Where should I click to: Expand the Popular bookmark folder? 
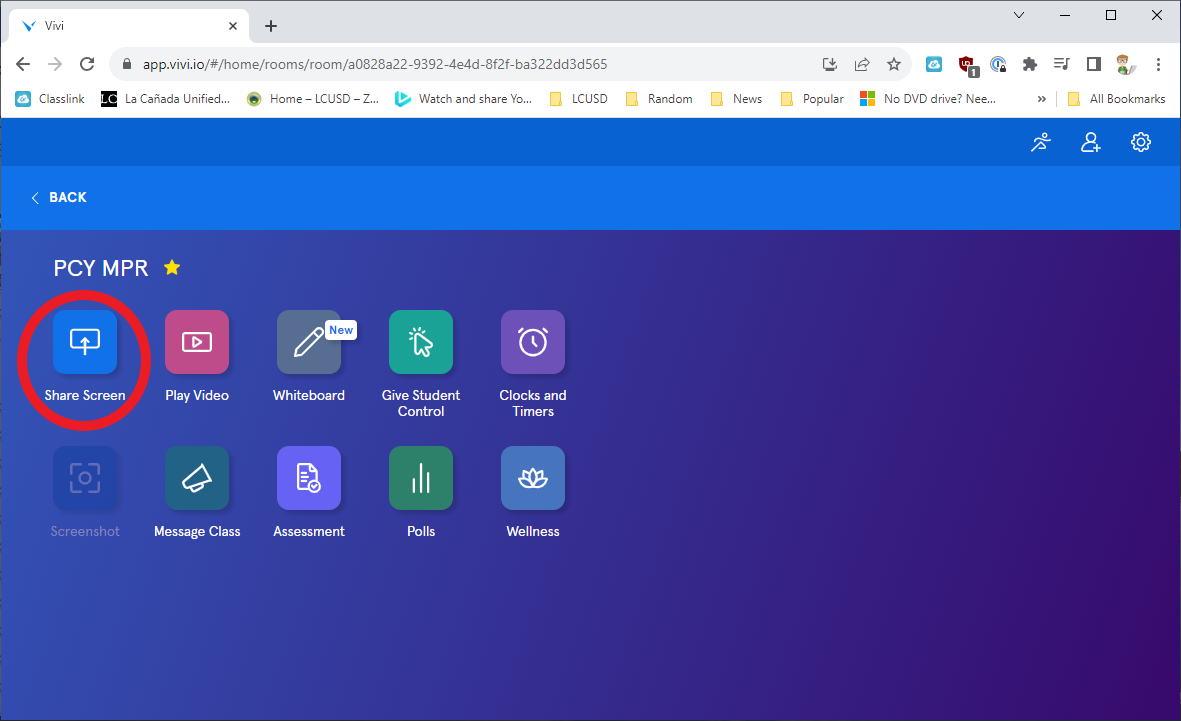click(812, 99)
